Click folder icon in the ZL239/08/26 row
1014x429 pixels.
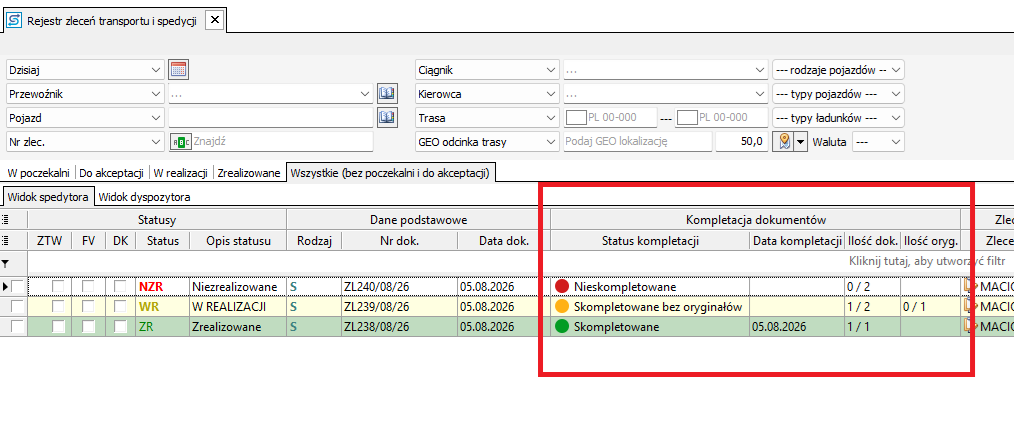coord(971,305)
